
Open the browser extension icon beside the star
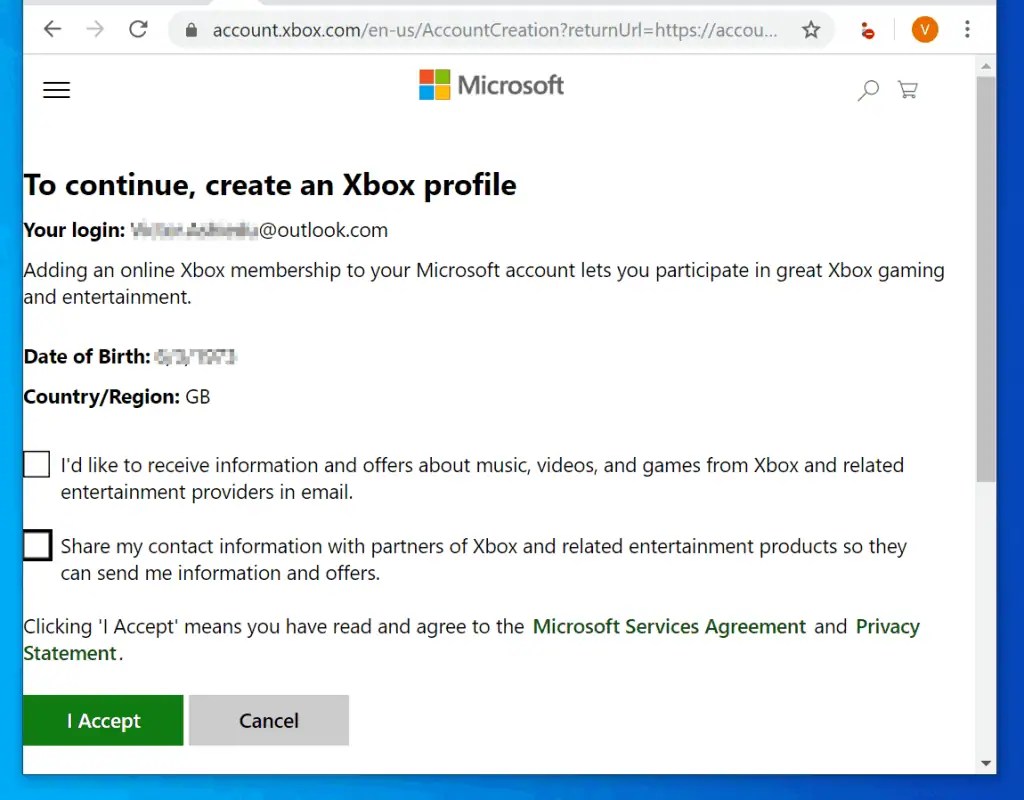click(866, 29)
